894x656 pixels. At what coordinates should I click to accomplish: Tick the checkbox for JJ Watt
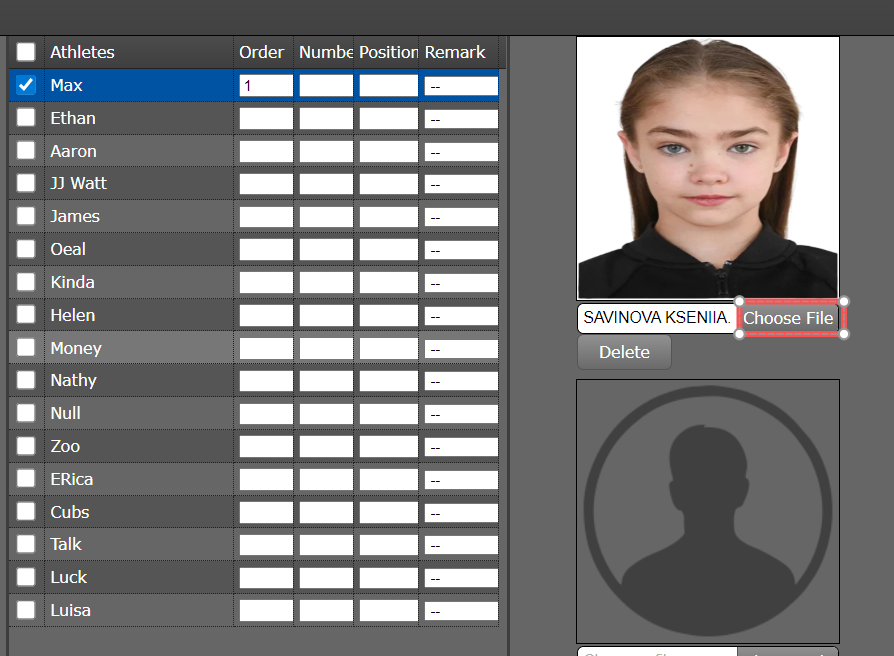pos(26,184)
